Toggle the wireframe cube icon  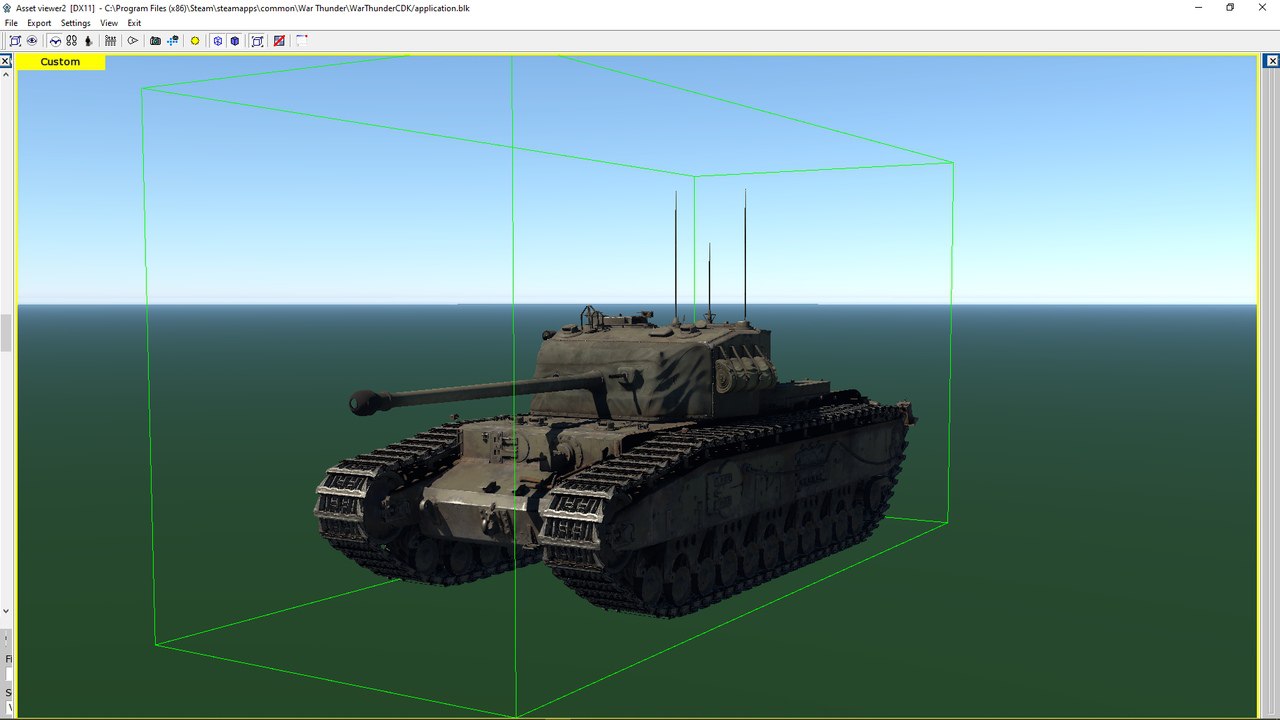coord(217,41)
